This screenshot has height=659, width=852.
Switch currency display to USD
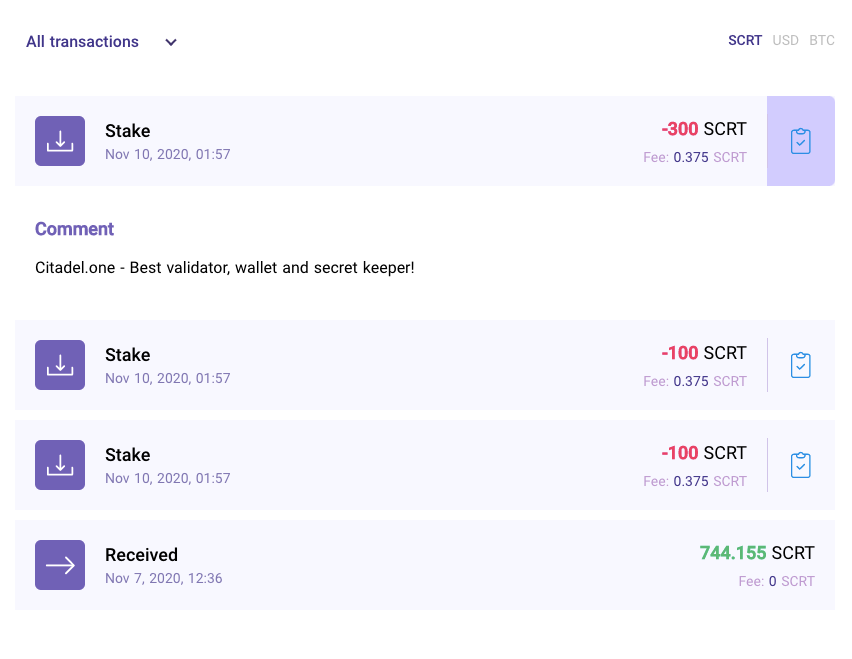pos(785,41)
